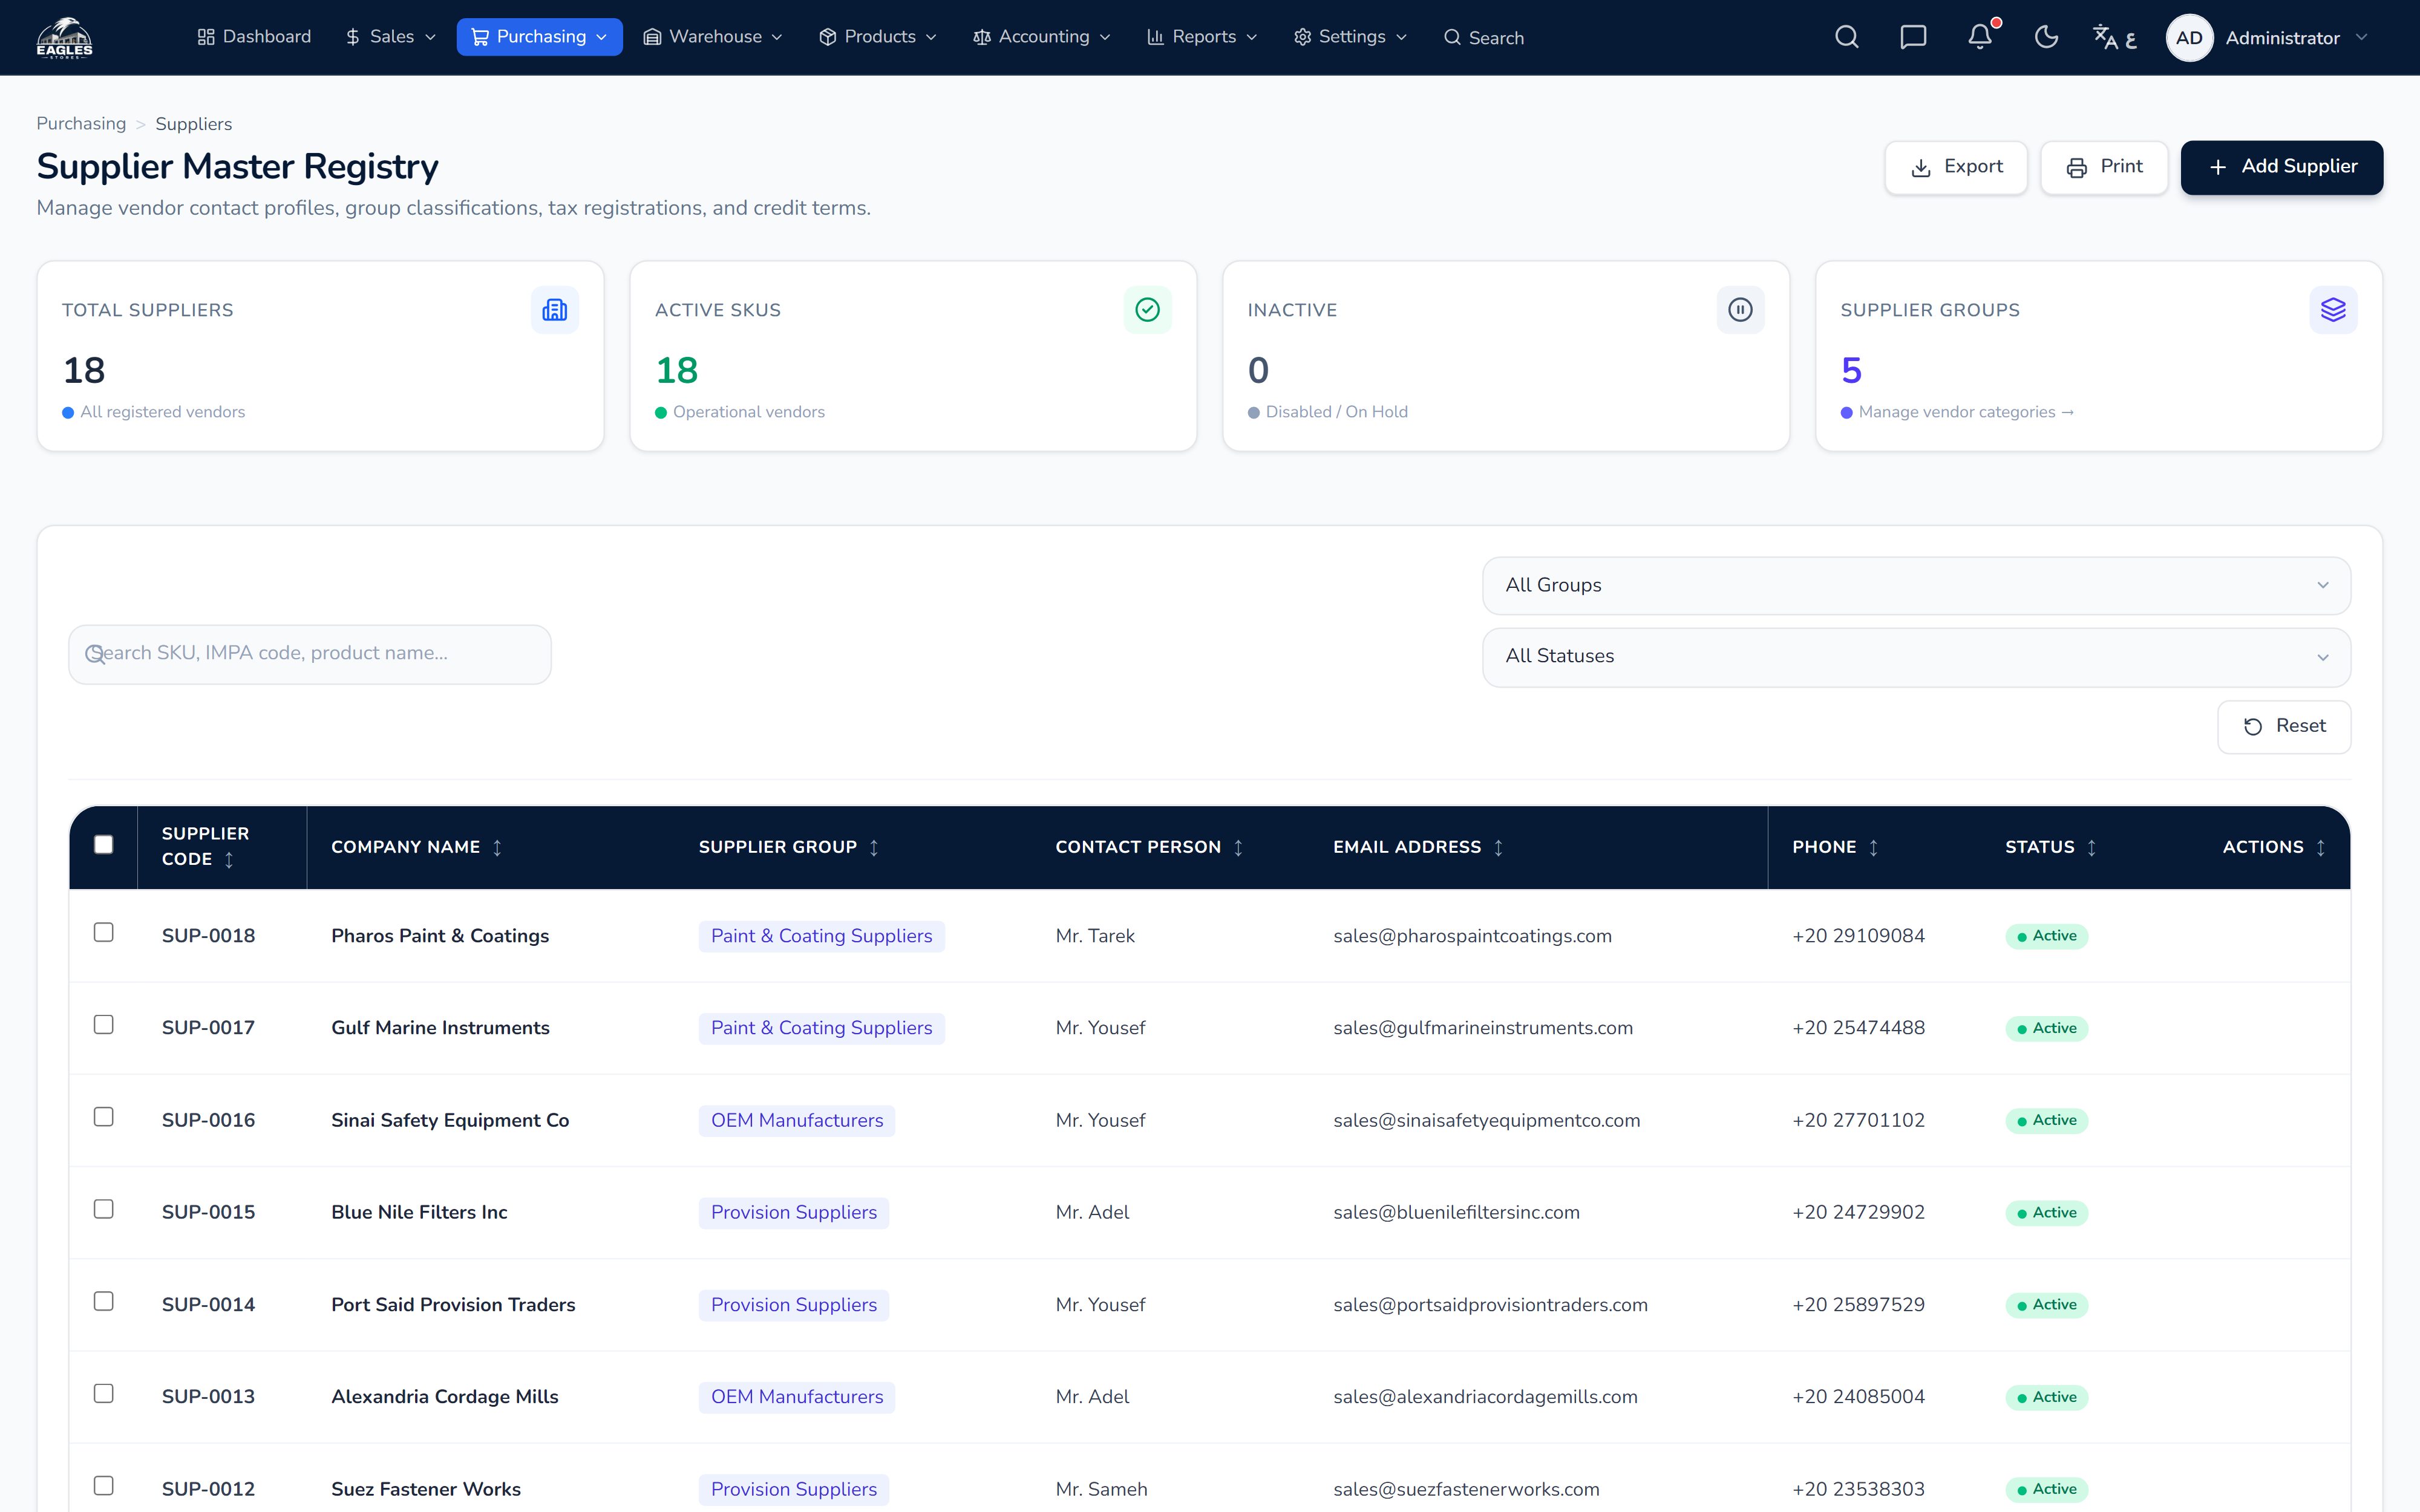
Task: Click the magnifier search icon in header
Action: point(1847,37)
